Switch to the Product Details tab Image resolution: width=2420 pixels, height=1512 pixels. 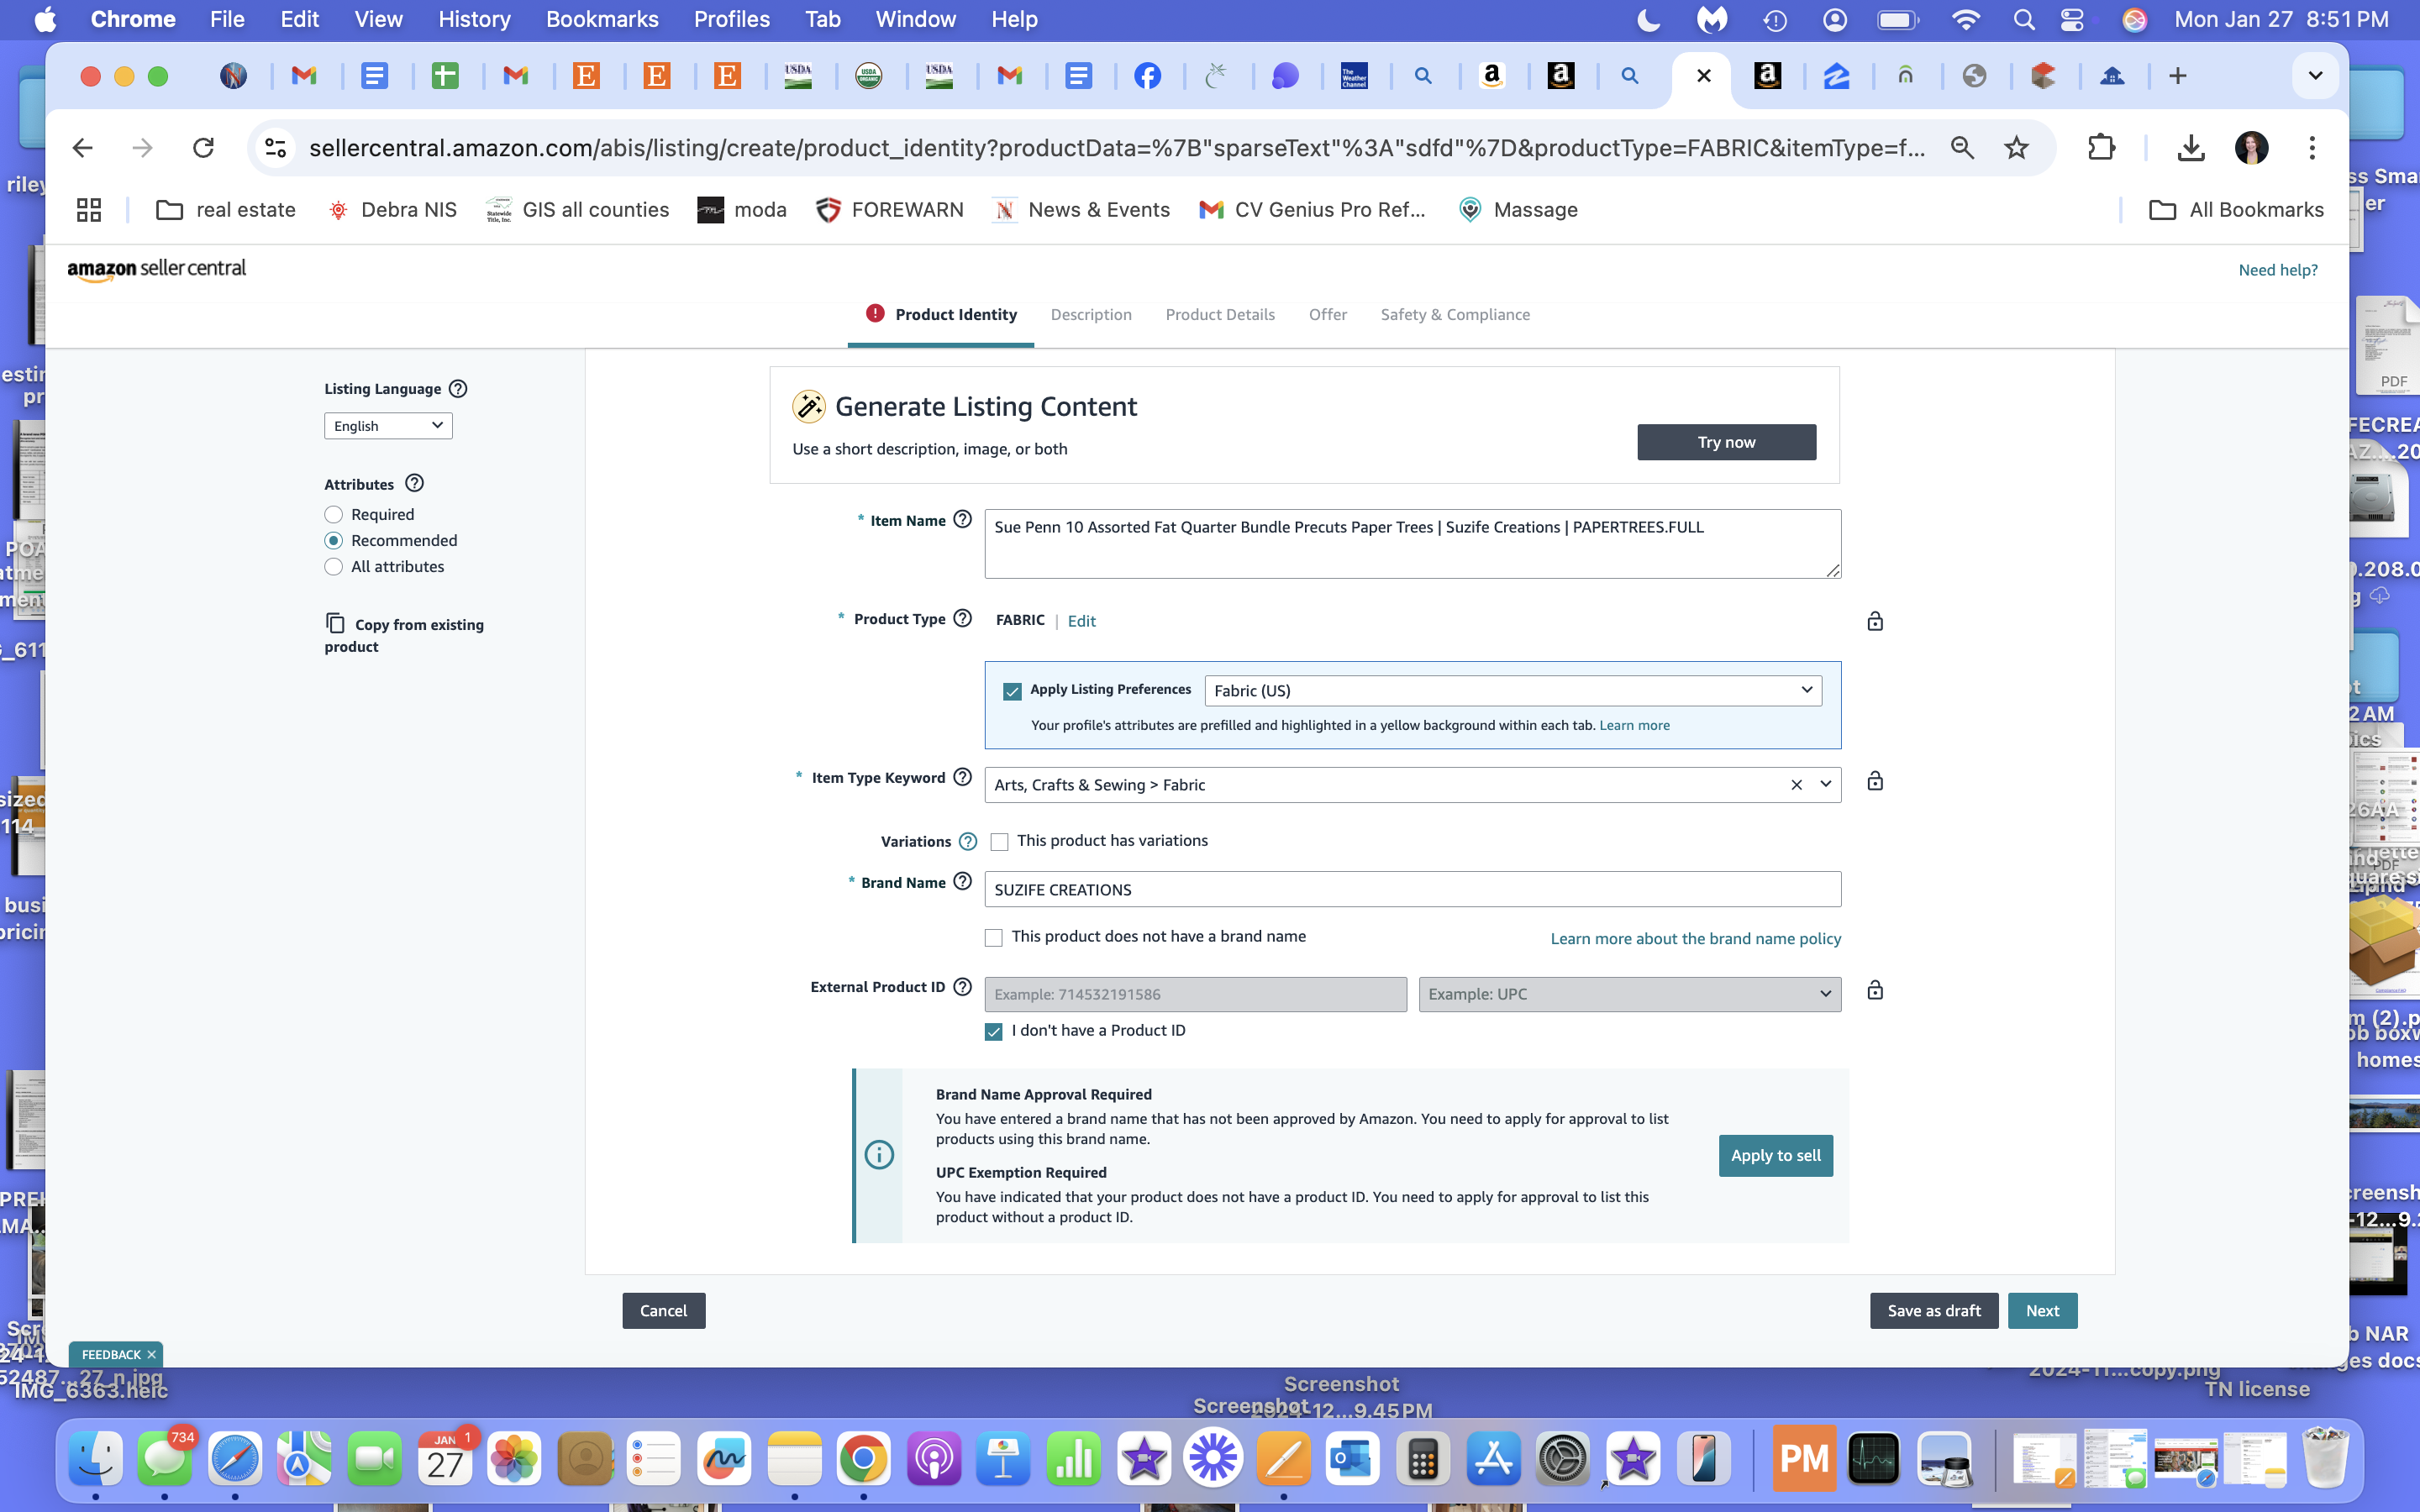point(1219,314)
